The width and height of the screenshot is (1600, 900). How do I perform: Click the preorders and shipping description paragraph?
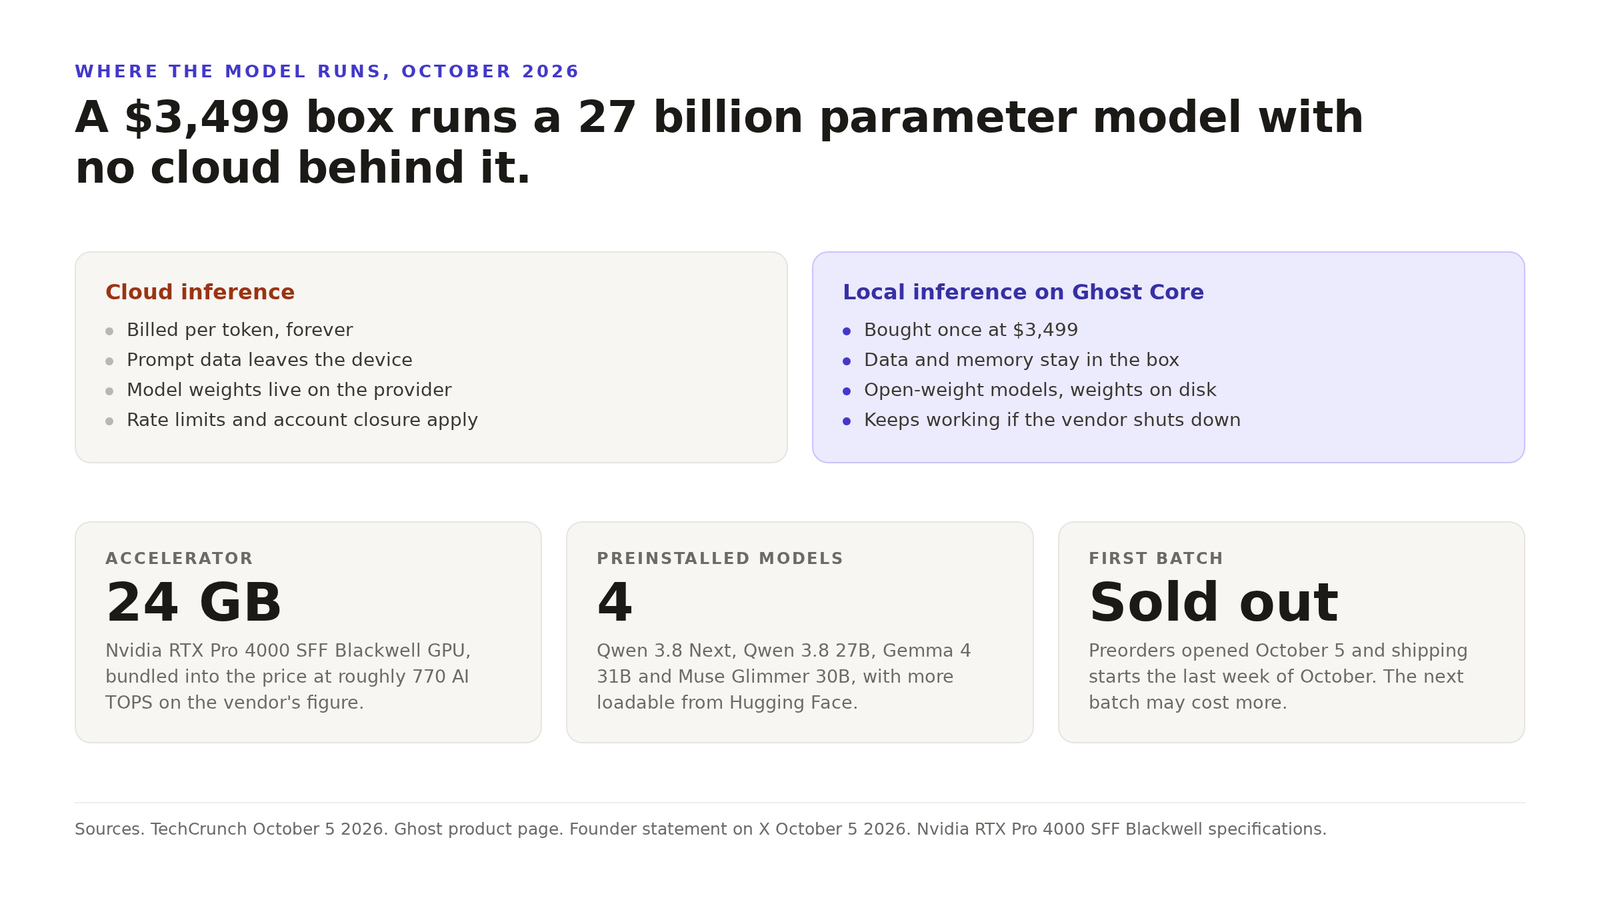tap(1278, 677)
